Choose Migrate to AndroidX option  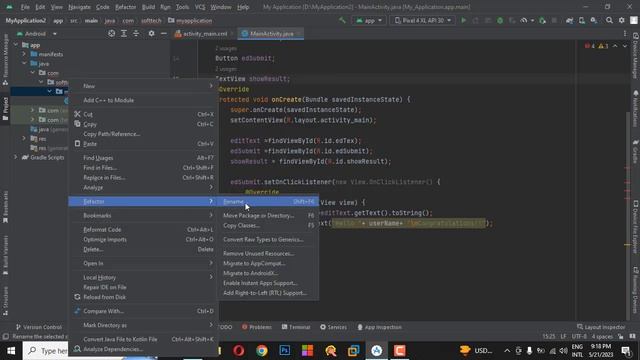click(268, 273)
